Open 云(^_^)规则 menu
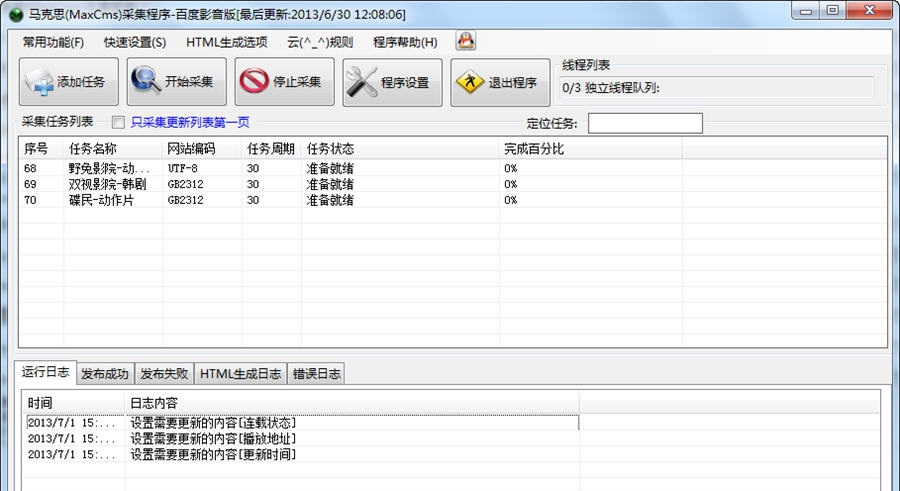The width and height of the screenshot is (900, 491). tap(320, 42)
